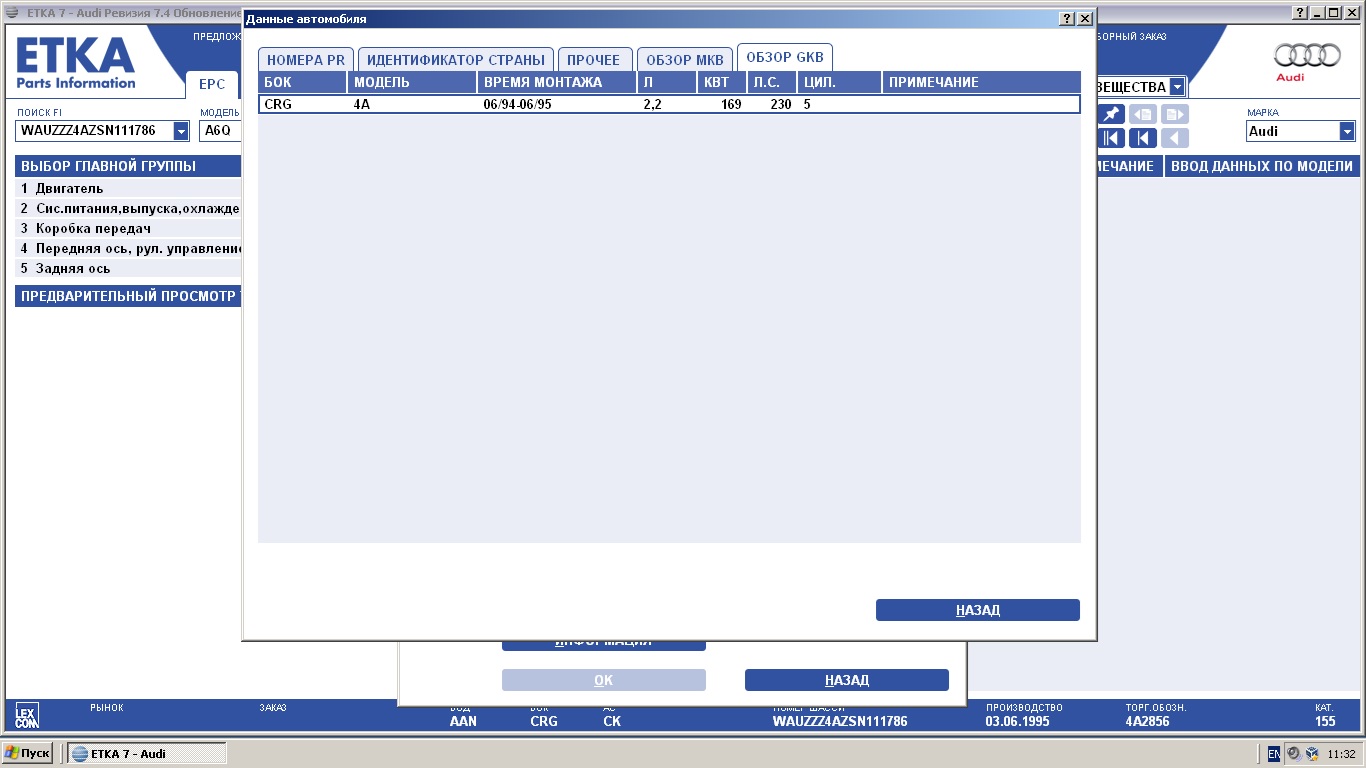Click the jump-to-first double-bar arrow icon

click(1111, 139)
